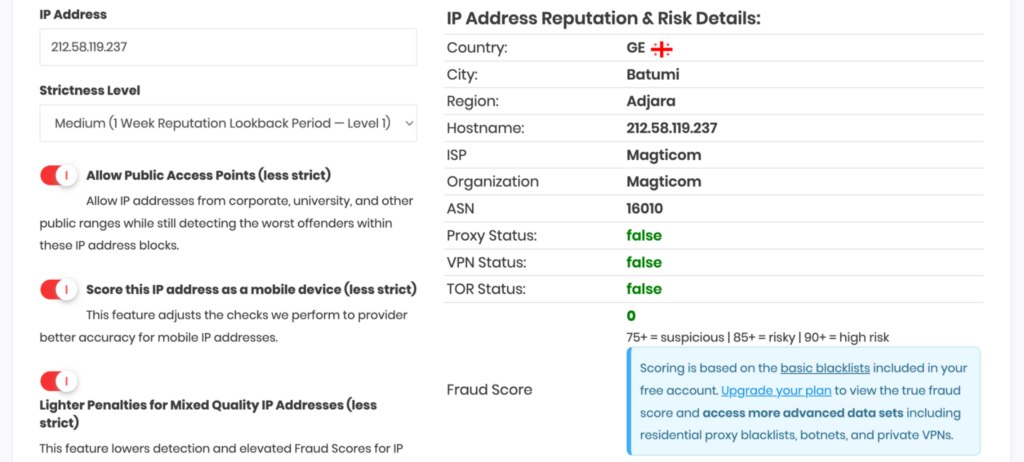Open the Strictness Level dropdown
1024x462 pixels.
228,123
